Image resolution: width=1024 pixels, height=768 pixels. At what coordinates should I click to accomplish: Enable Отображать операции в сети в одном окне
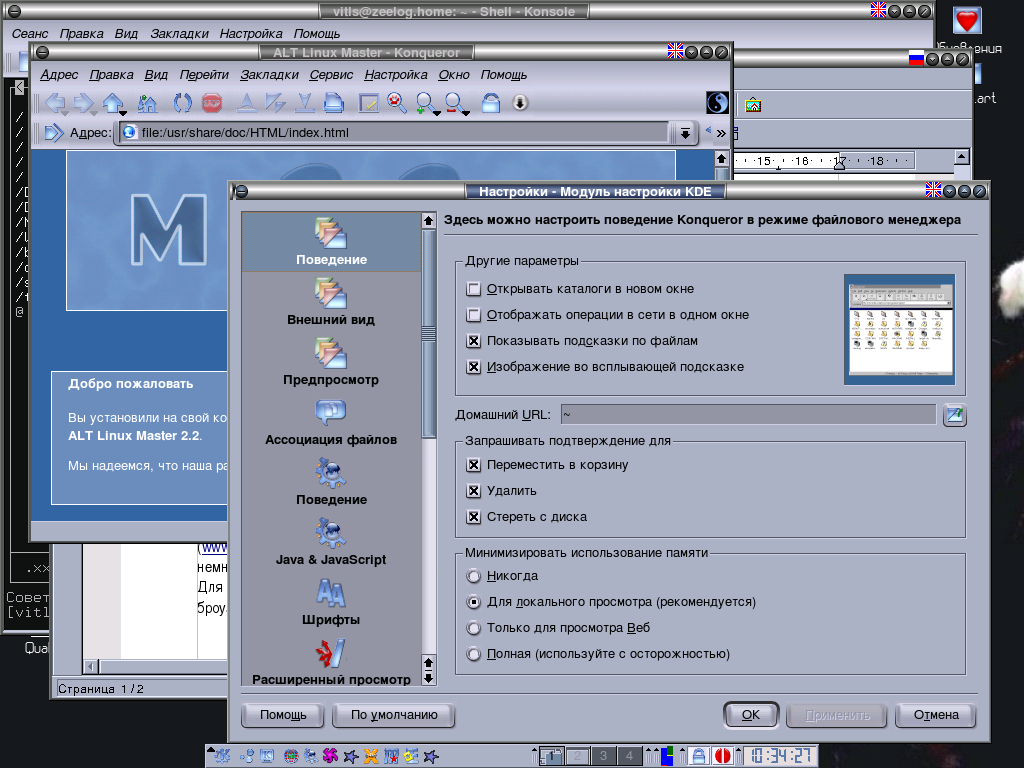point(473,315)
